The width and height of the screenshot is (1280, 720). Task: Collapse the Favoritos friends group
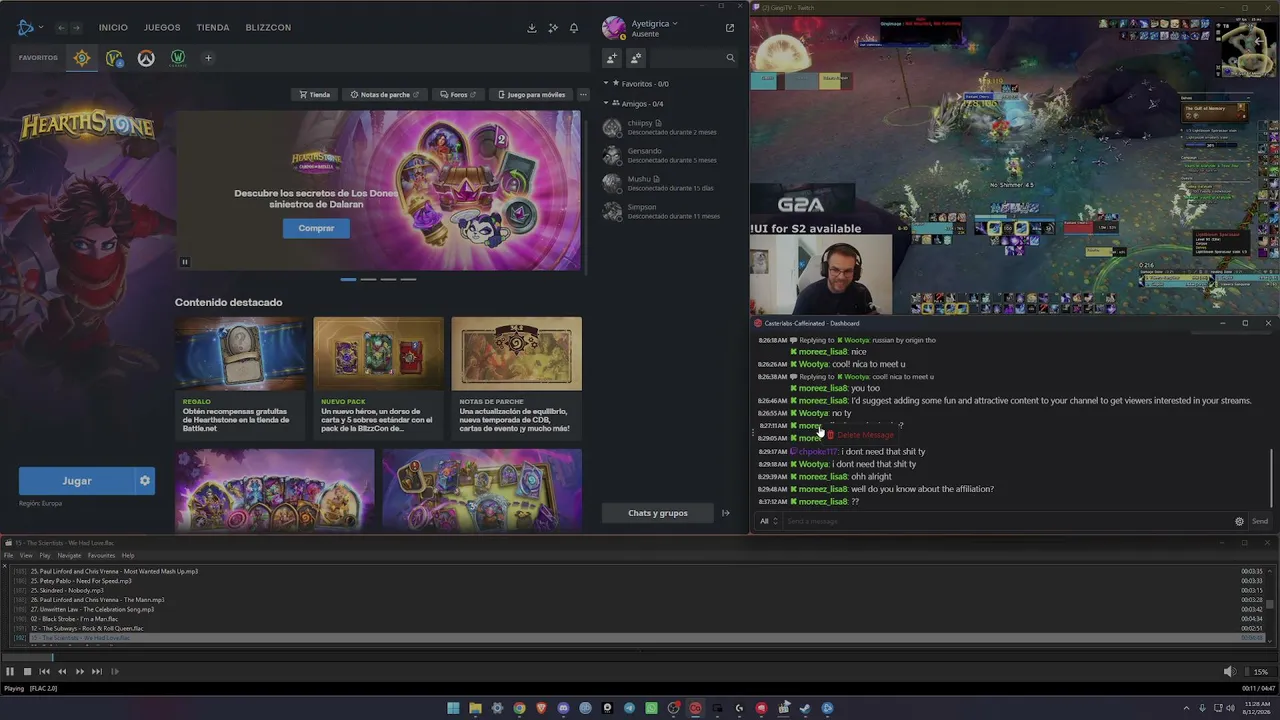point(606,84)
